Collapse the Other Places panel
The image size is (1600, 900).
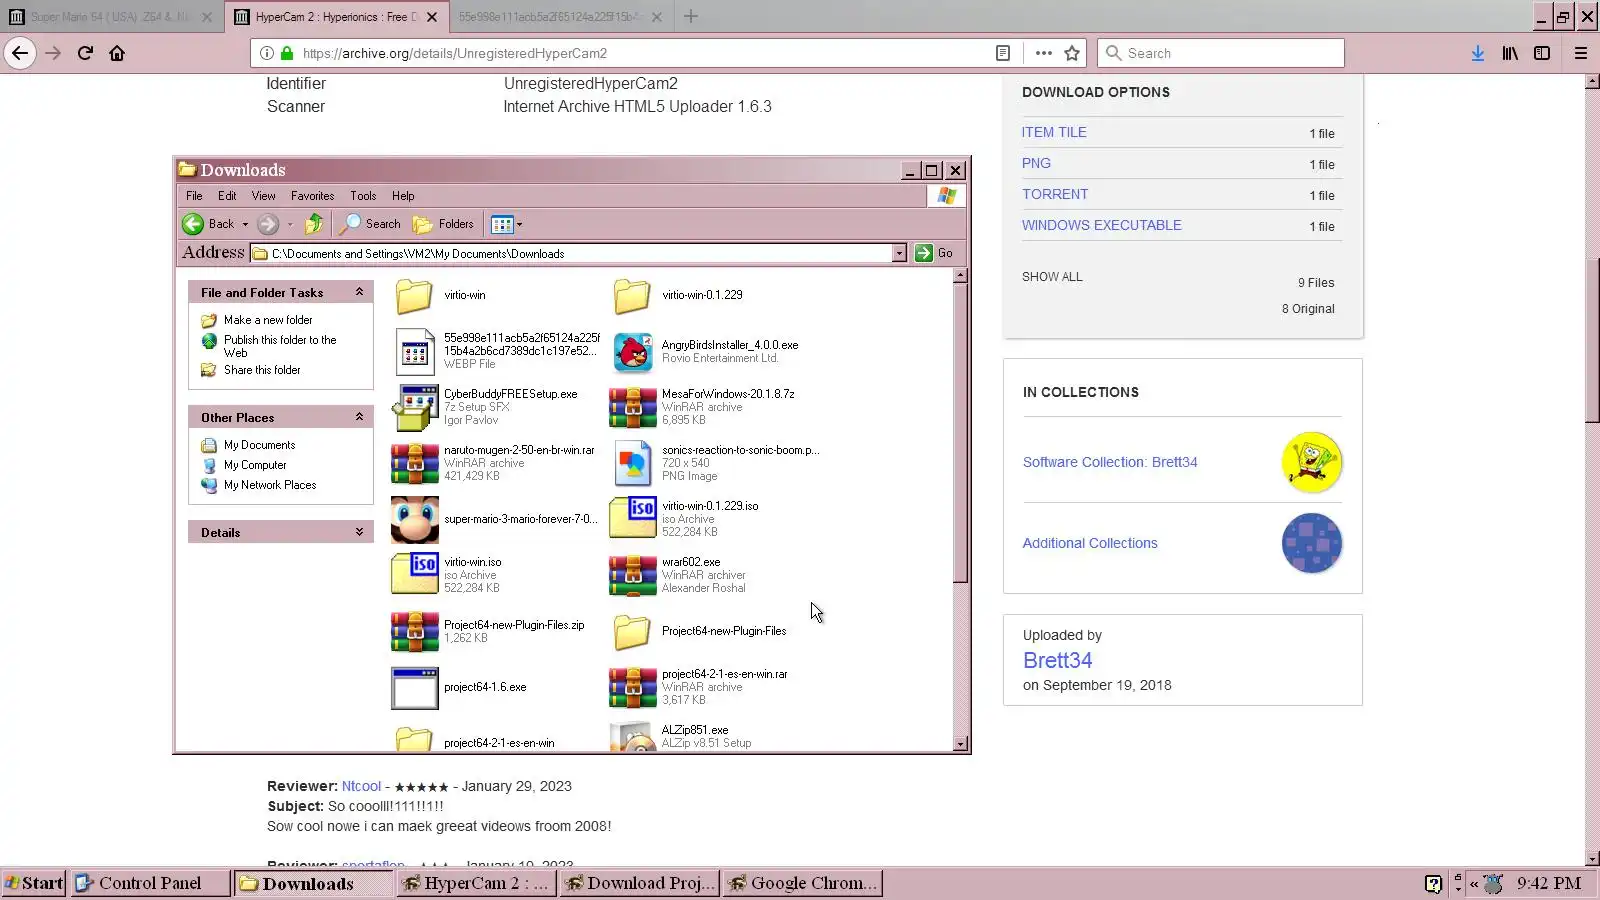(x=359, y=417)
